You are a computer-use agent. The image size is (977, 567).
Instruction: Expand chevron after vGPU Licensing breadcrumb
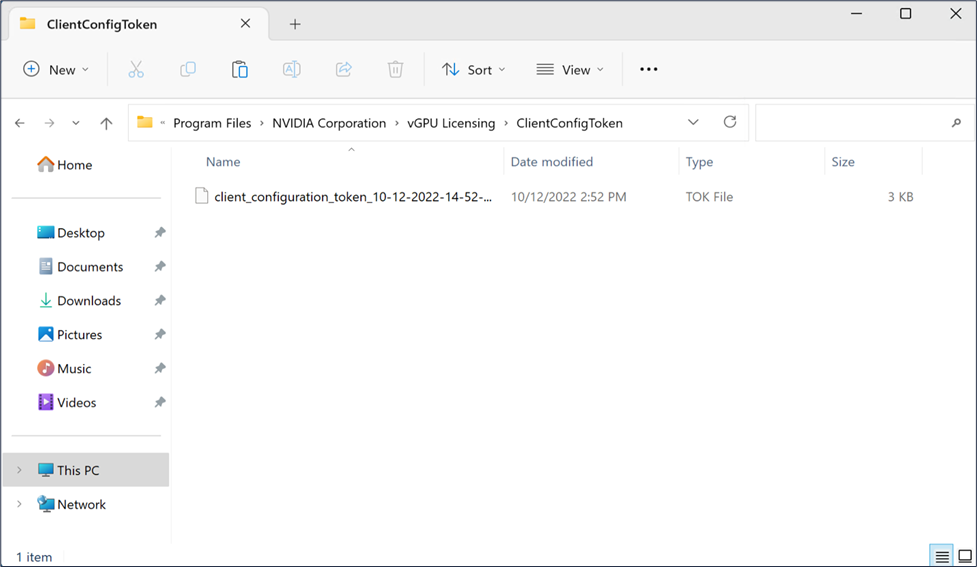click(x=506, y=123)
